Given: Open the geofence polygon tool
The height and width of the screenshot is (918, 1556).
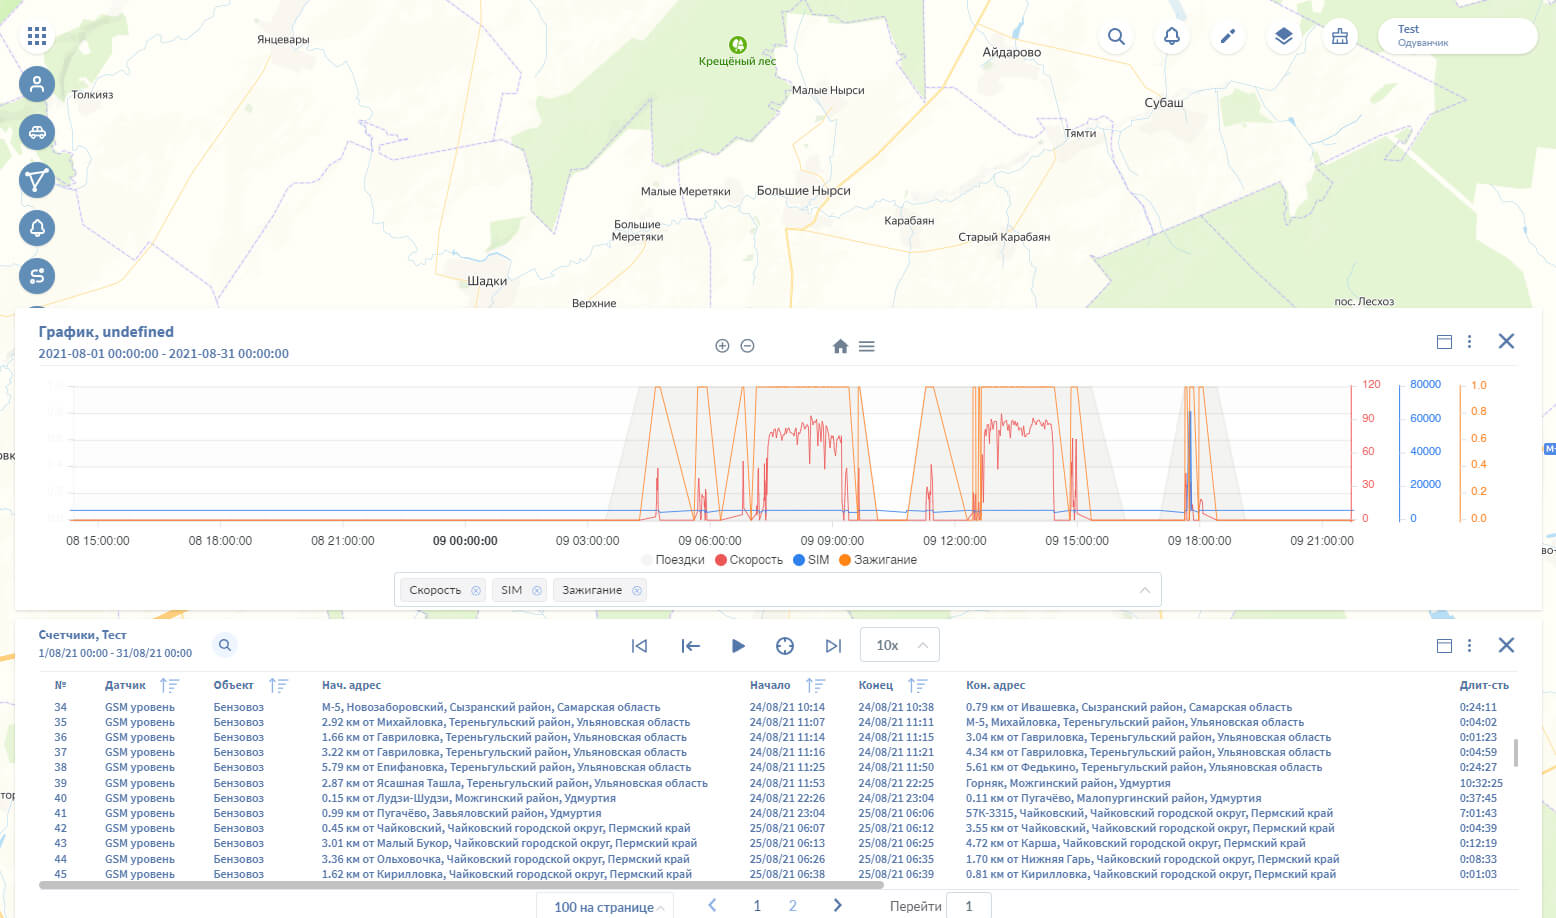Looking at the screenshot, I should pyautogui.click(x=37, y=180).
